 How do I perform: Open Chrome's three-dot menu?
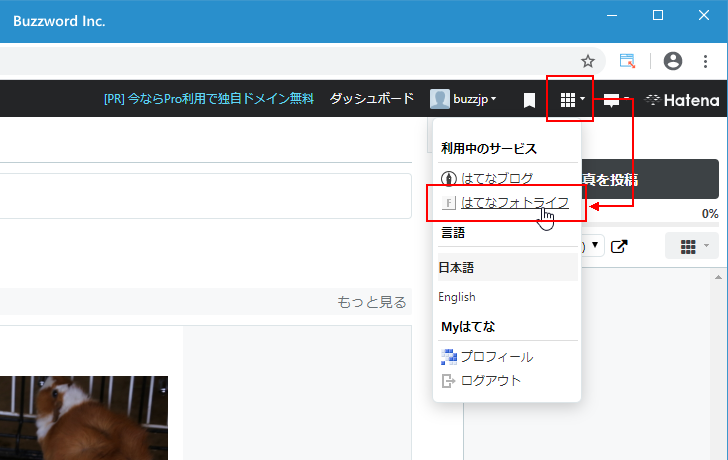point(705,61)
